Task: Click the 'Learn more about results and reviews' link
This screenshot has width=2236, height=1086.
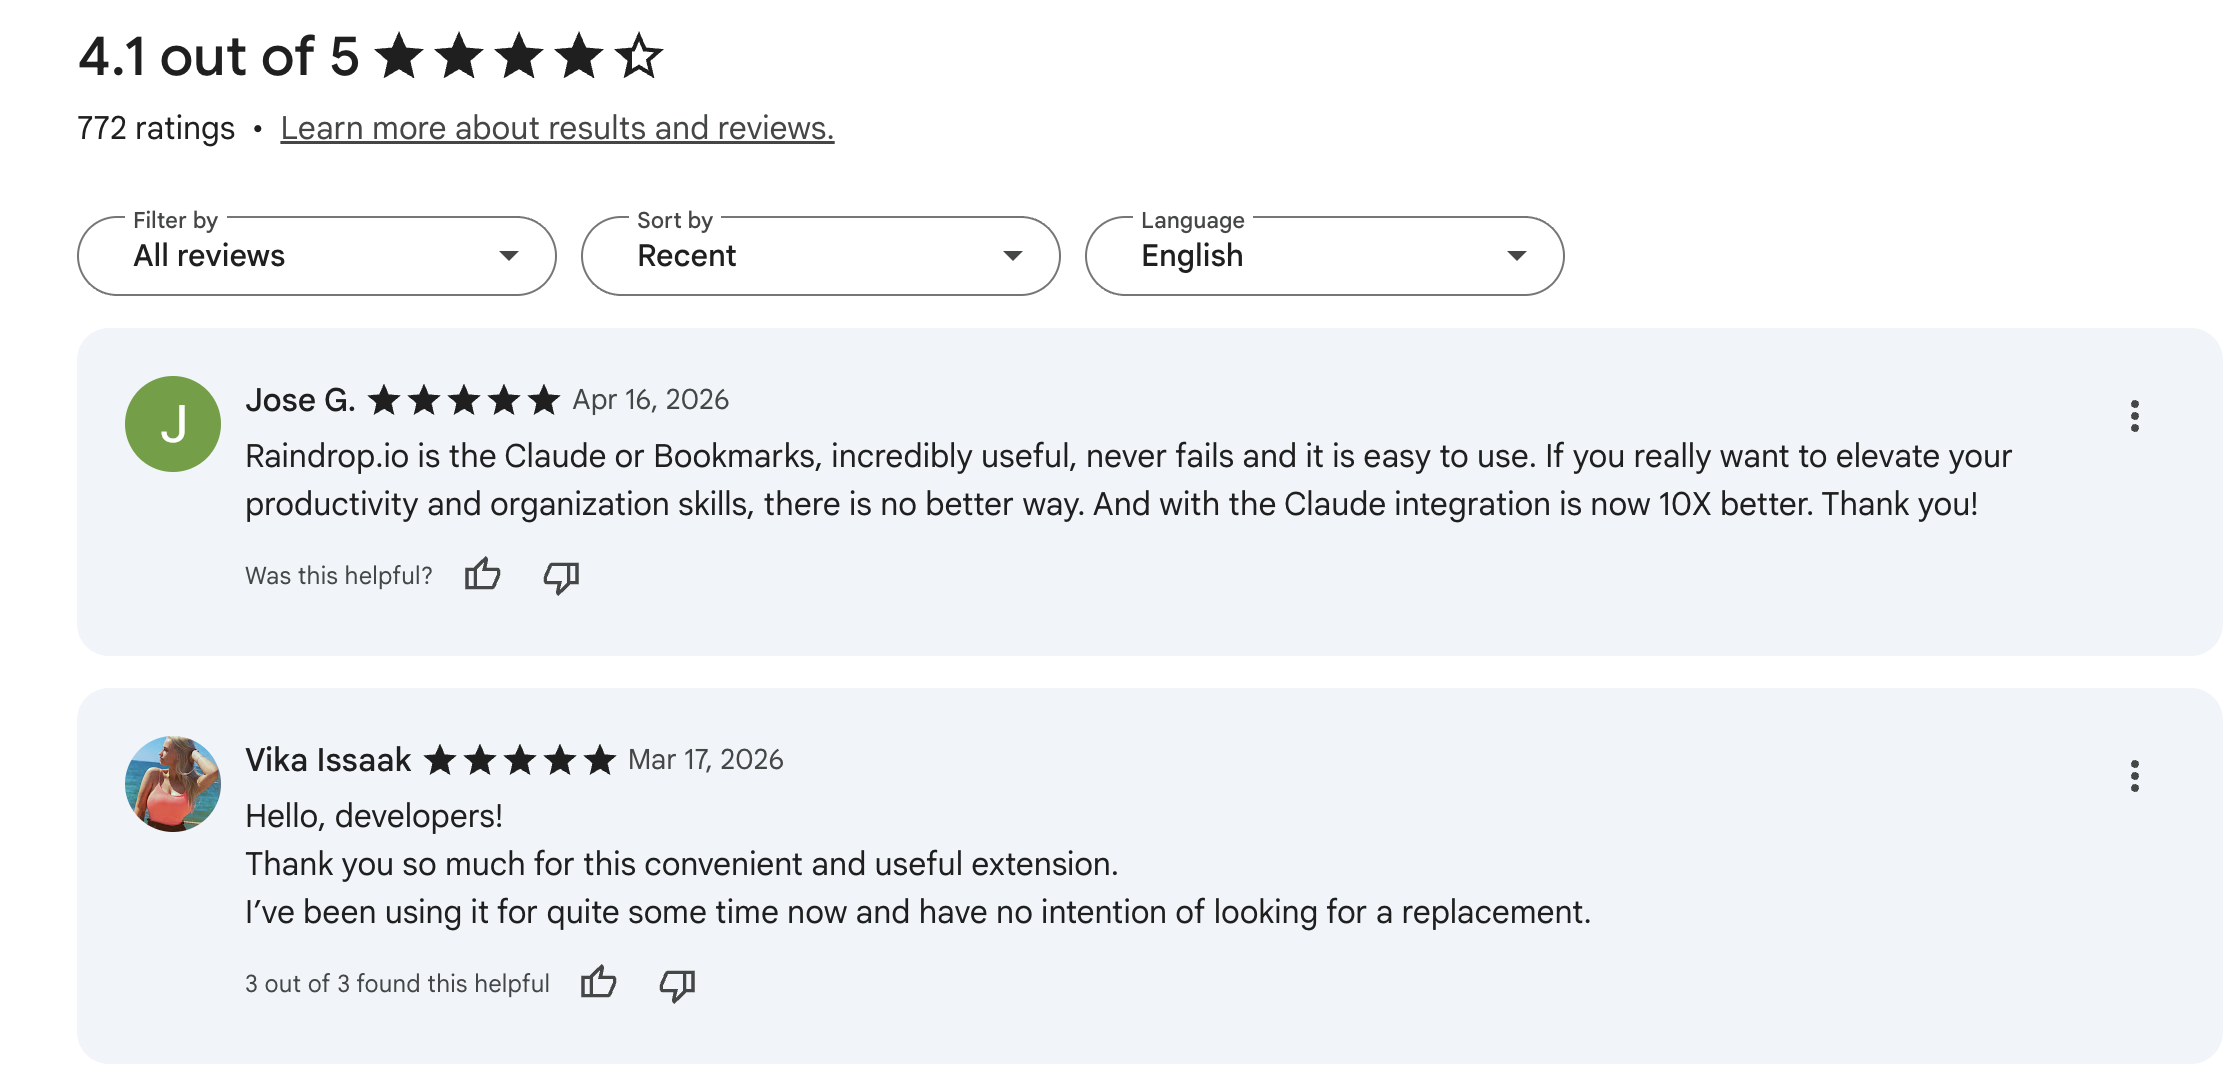Action: (557, 128)
